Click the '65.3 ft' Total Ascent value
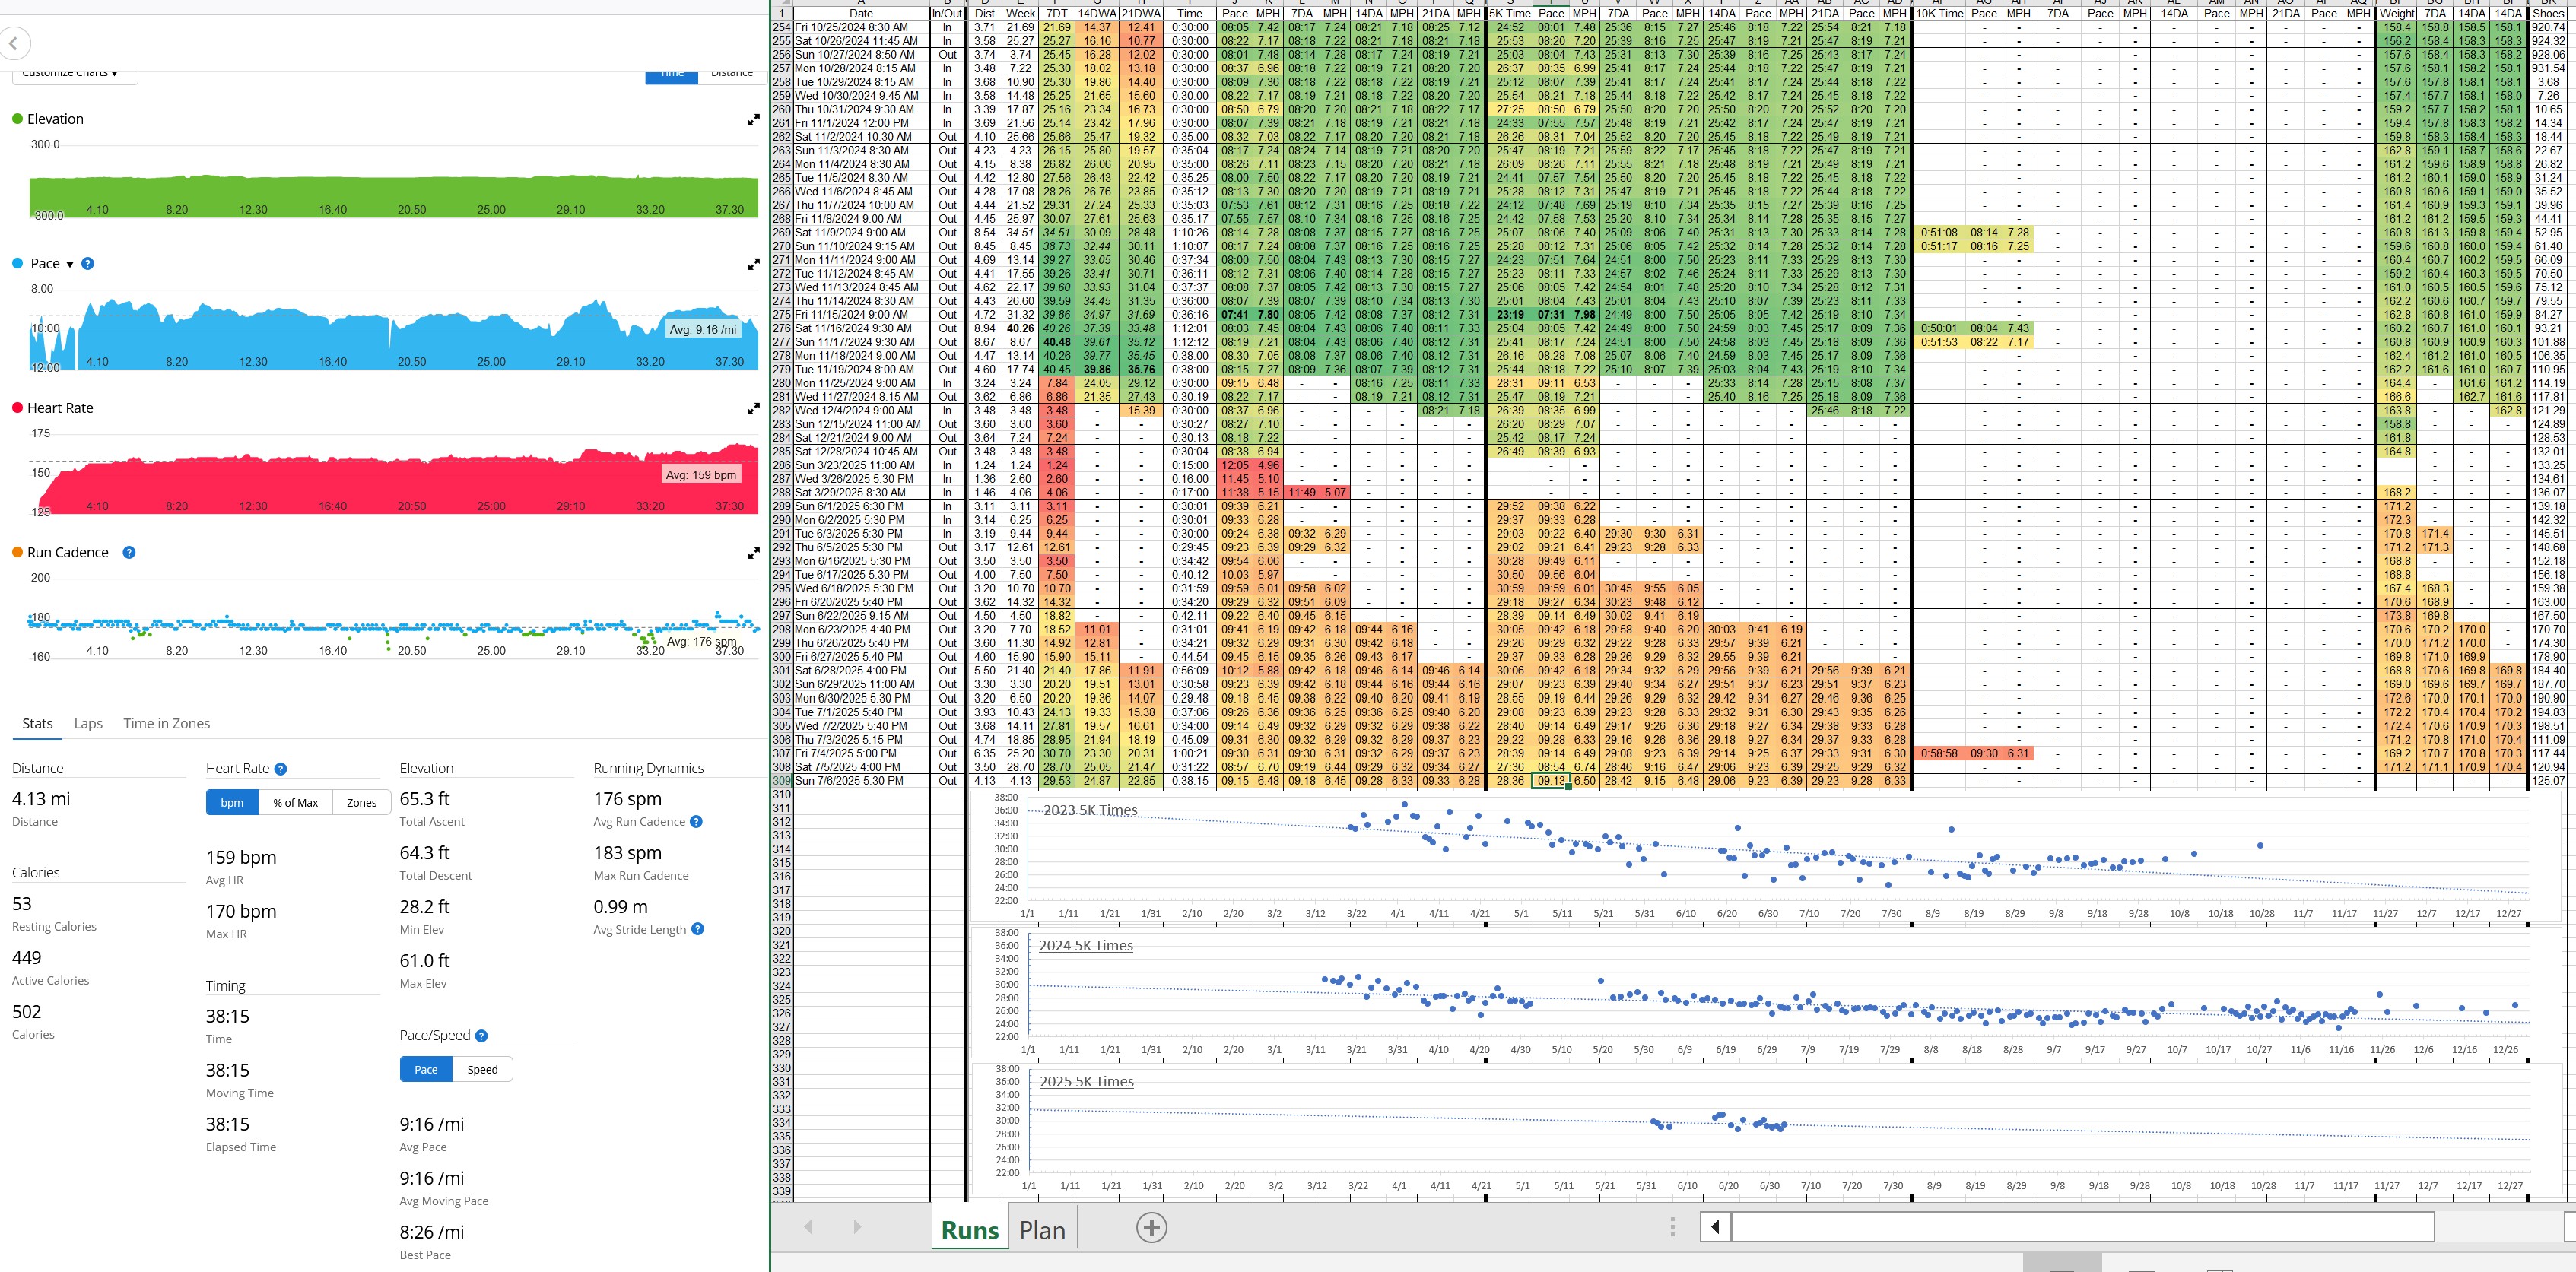 (425, 799)
